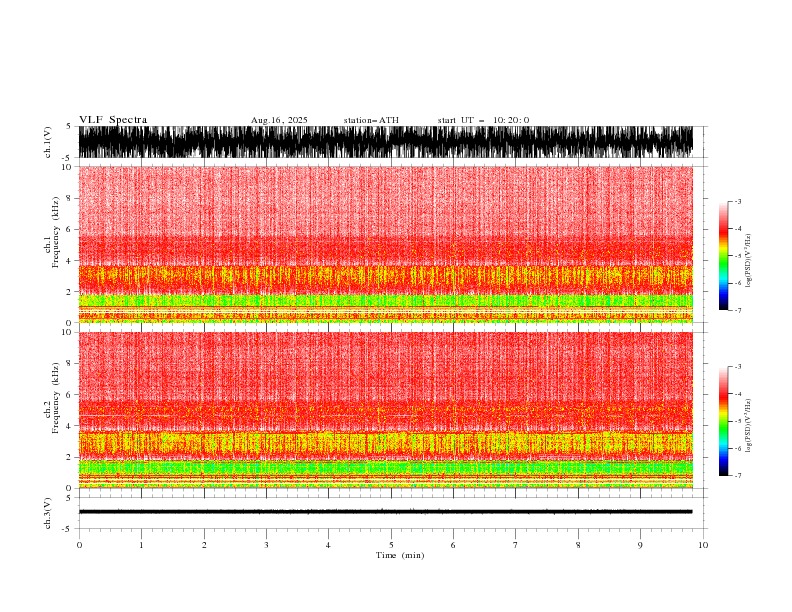Click the ch.1 waveform plot at top
Screen dimensions: 792x612
[x=386, y=142]
